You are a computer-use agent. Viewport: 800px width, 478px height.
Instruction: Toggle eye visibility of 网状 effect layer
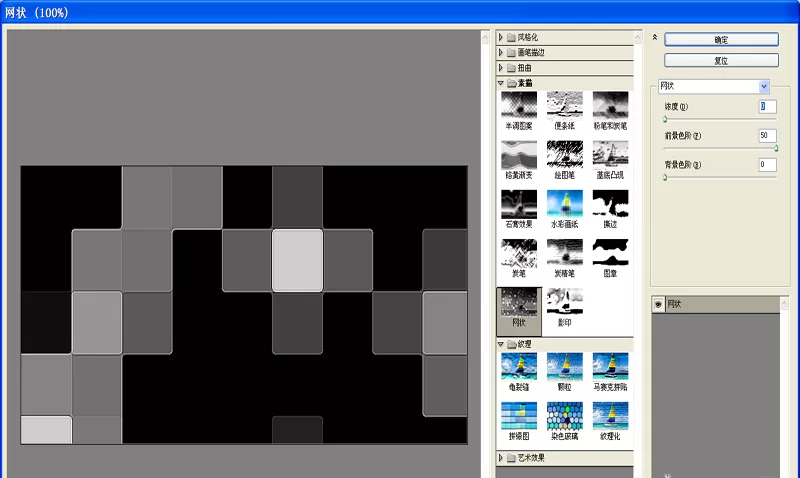click(658, 305)
